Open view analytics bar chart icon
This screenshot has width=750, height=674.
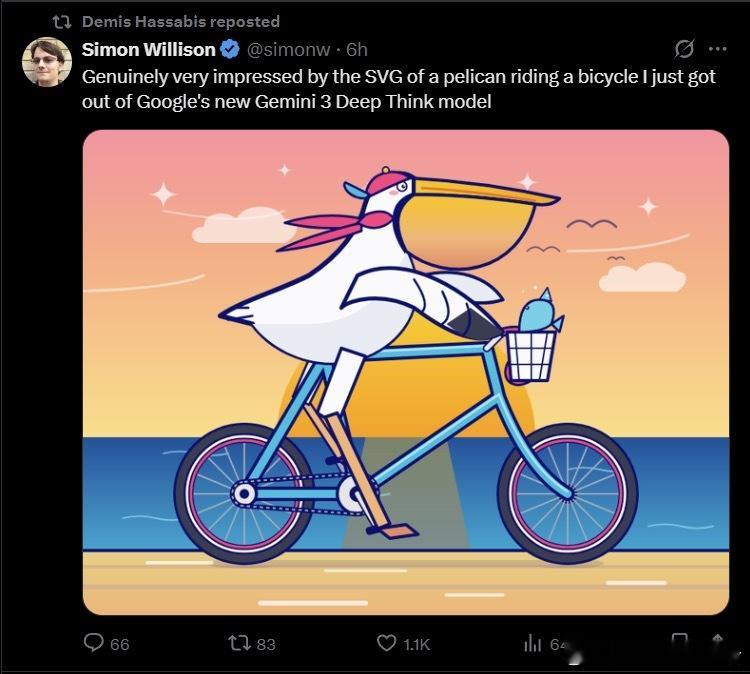(x=533, y=643)
